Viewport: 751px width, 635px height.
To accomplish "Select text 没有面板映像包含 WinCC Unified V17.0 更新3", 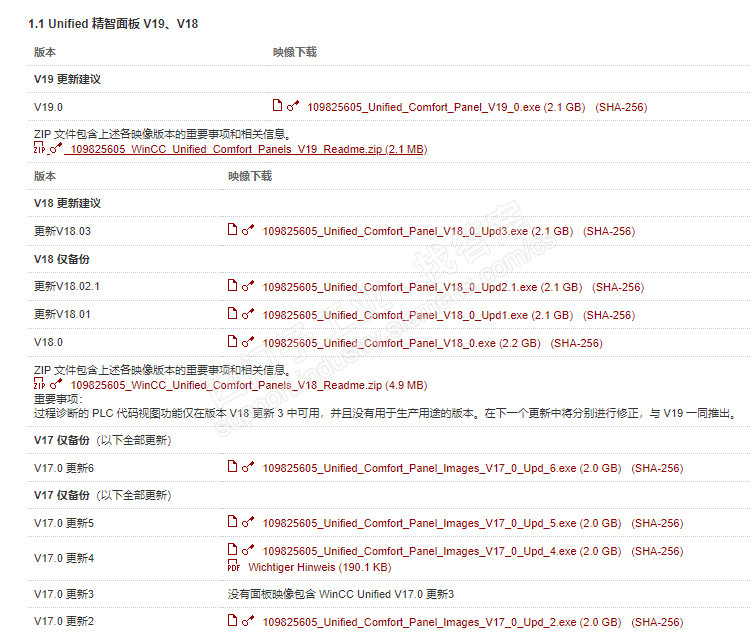I will click(341, 594).
